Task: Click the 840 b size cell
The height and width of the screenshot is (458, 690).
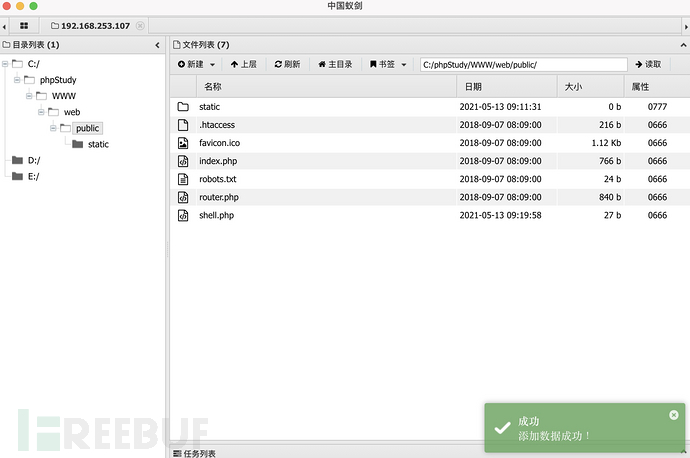Action: click(610, 197)
